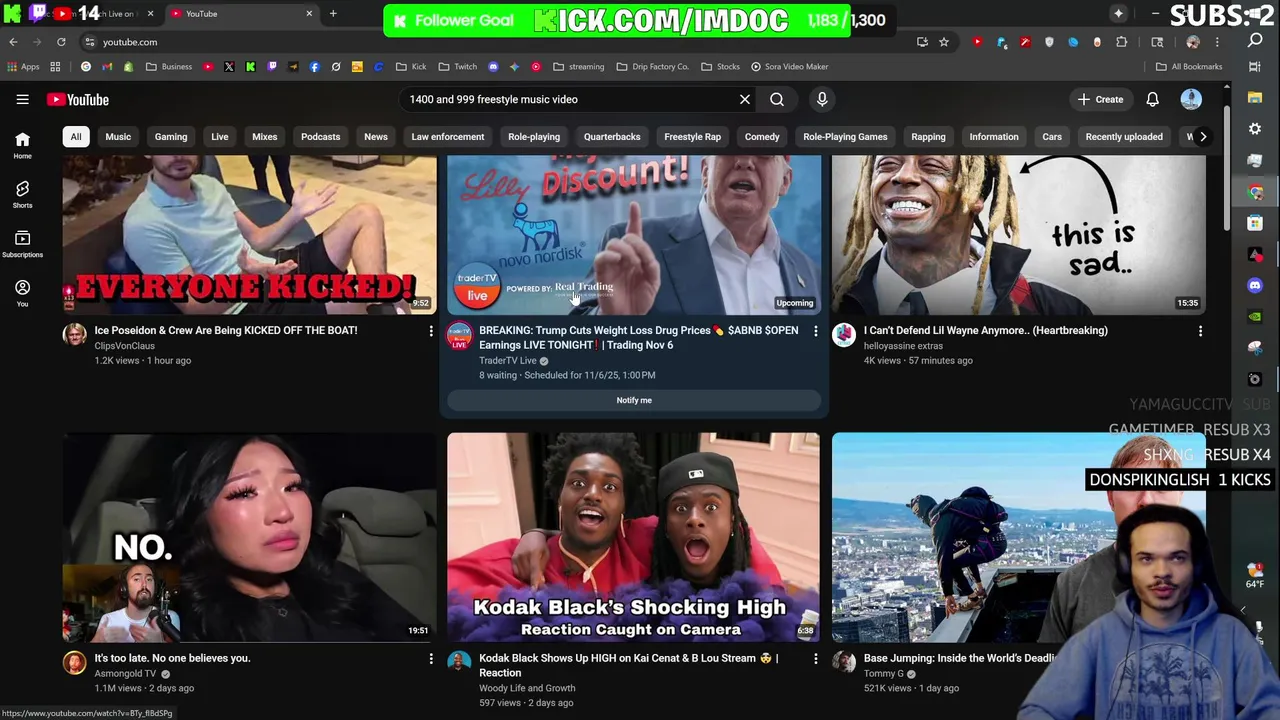Select the Music filter chip
The image size is (1280, 720).
click(118, 136)
